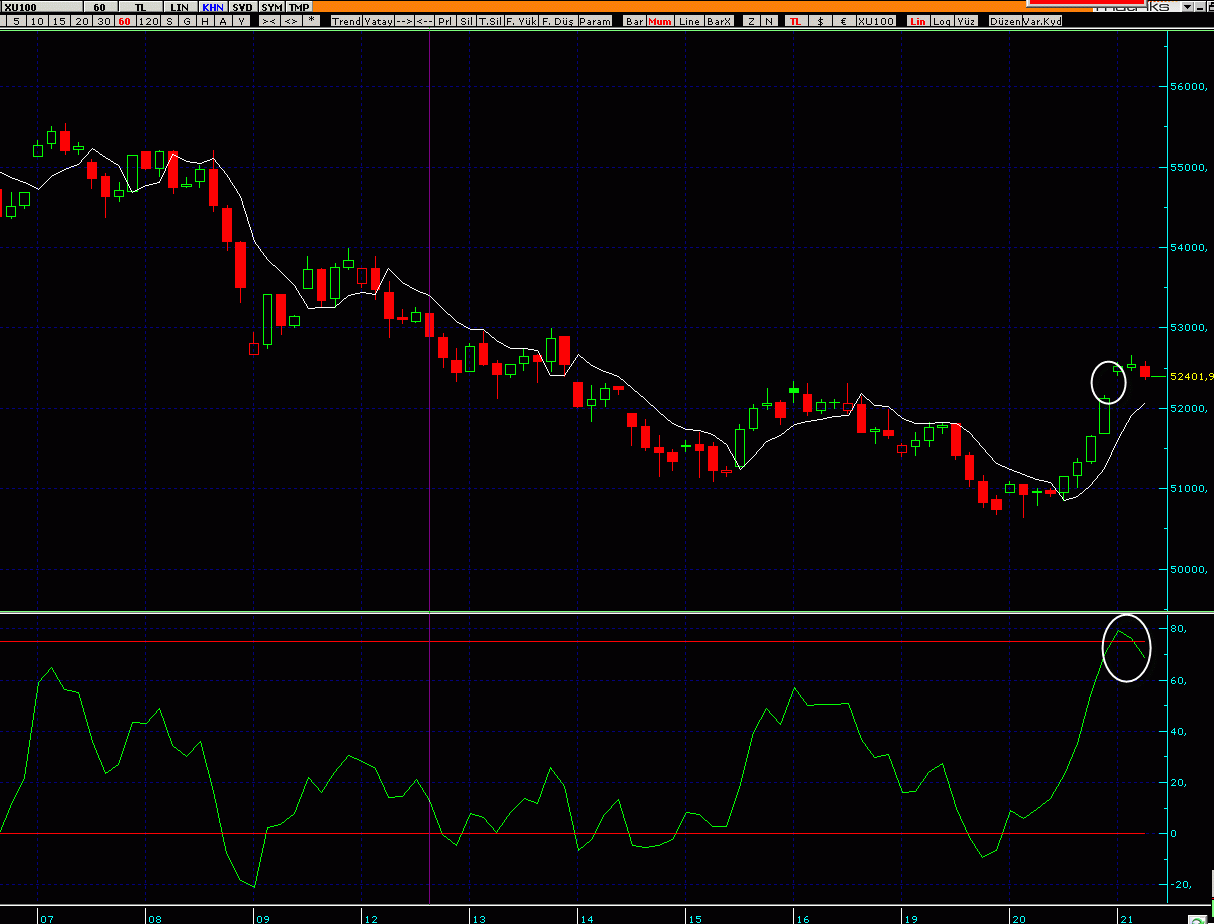Image resolution: width=1214 pixels, height=924 pixels.
Task: Click the asterisk (*) toolbar icon
Action: coord(311,20)
